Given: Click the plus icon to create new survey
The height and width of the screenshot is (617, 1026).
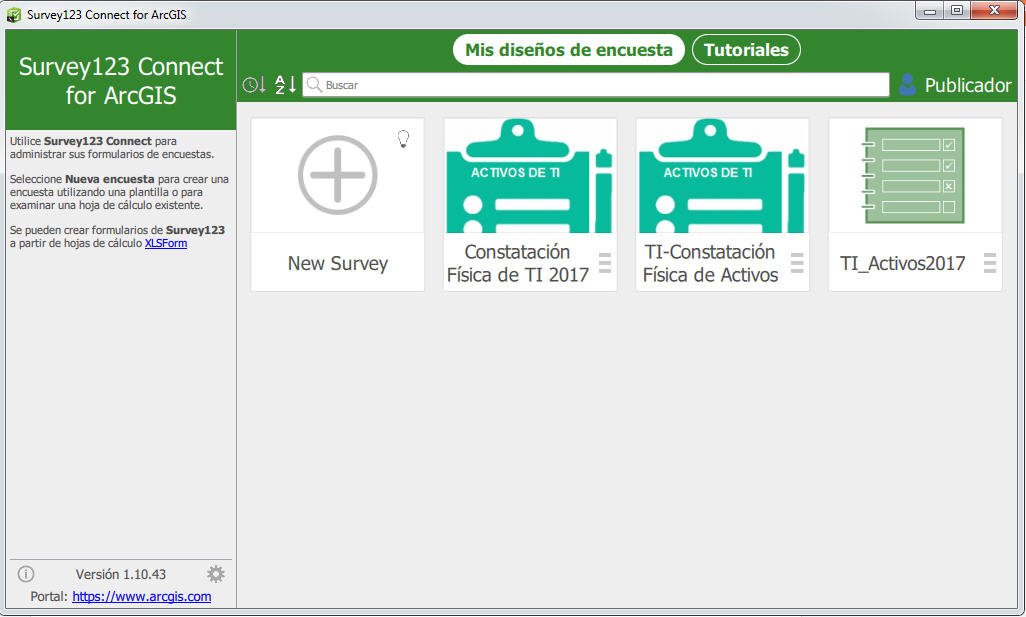Looking at the screenshot, I should tap(337, 175).
